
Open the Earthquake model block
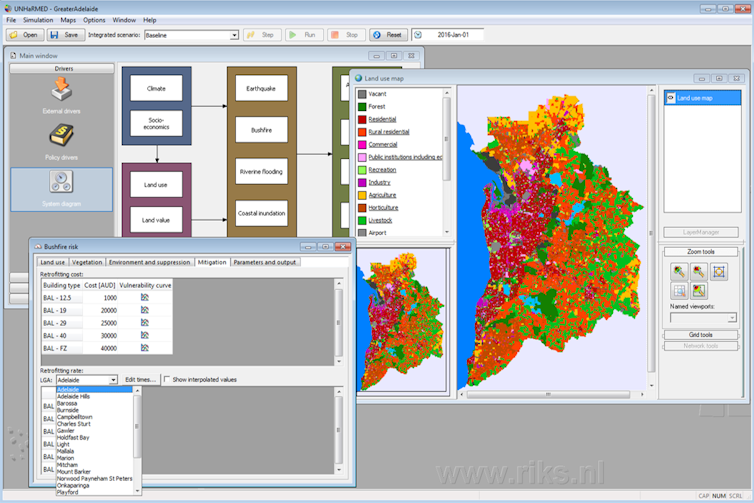[x=261, y=88]
